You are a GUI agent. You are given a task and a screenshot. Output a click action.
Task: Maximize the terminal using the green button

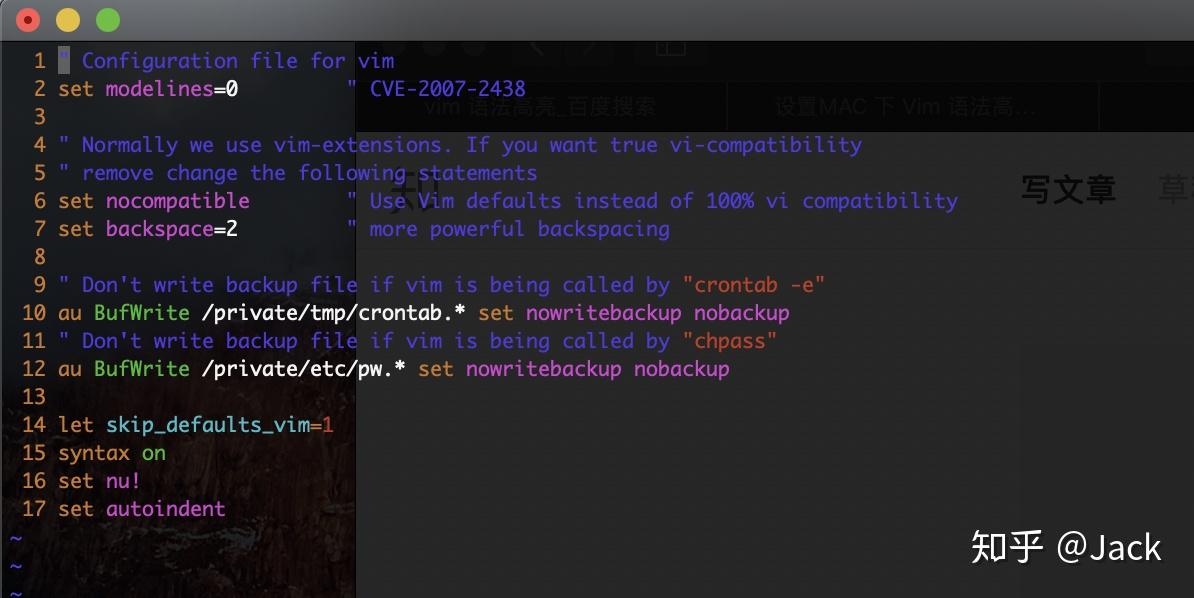[x=107, y=20]
